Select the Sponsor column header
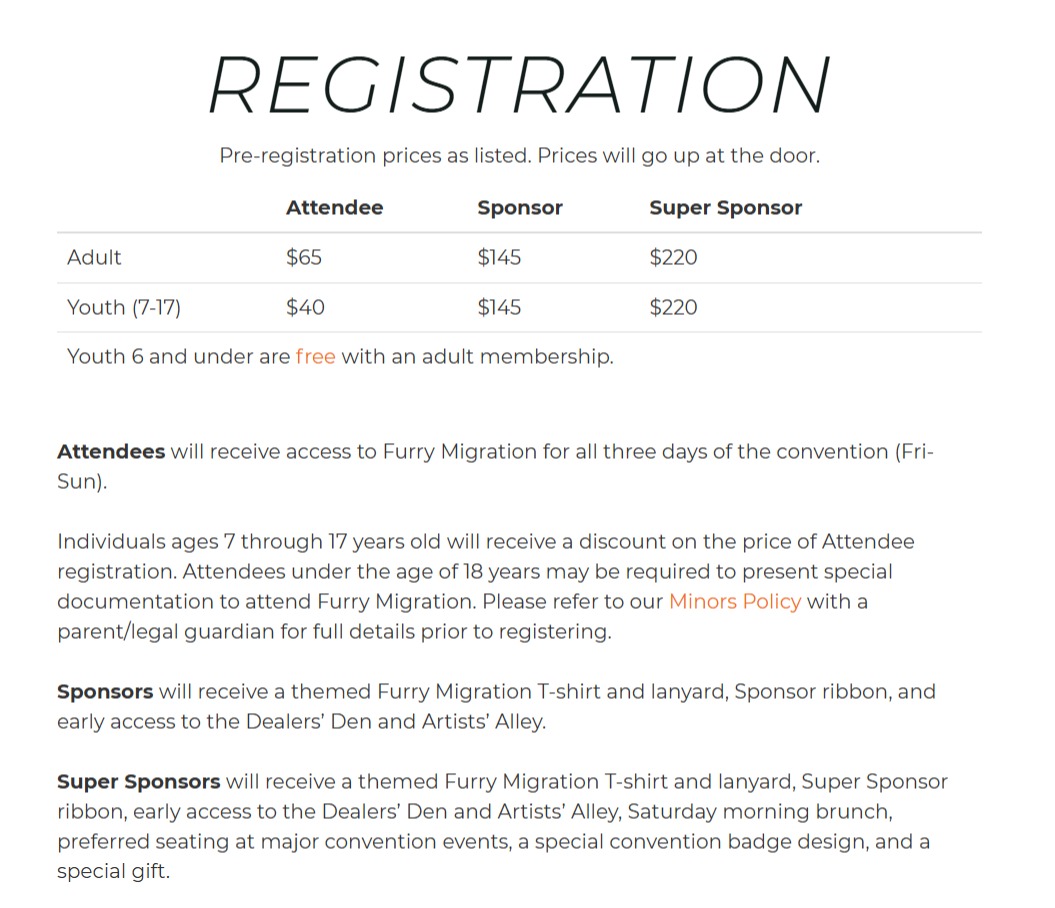 519,208
